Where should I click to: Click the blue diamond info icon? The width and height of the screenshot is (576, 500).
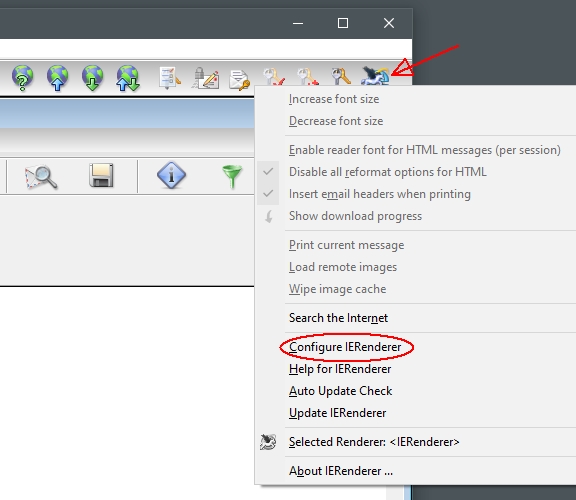[171, 175]
